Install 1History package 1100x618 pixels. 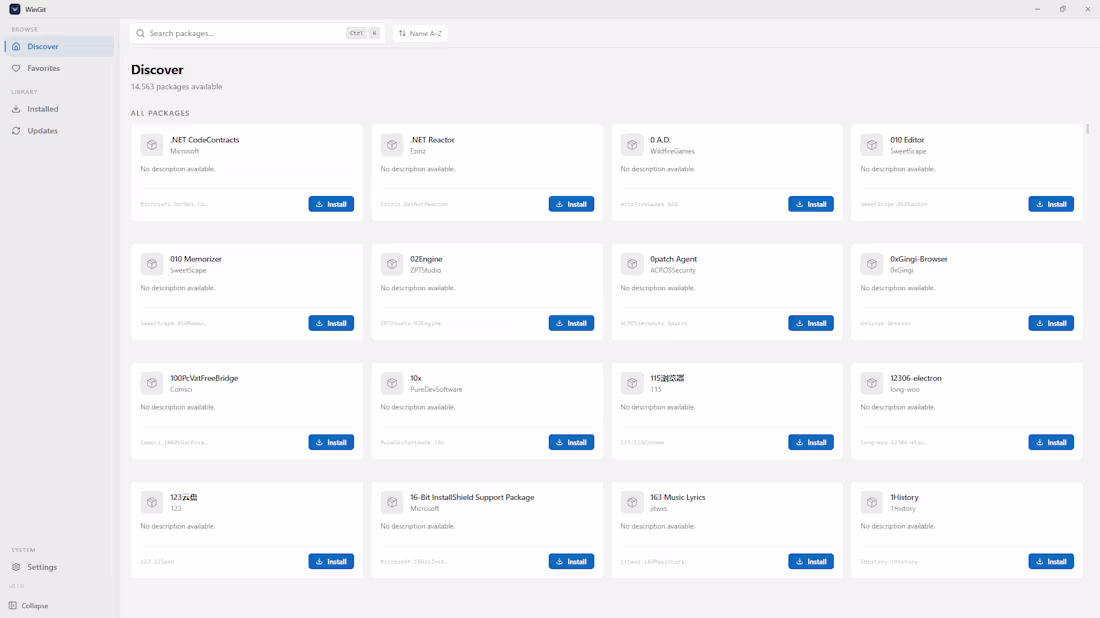(x=1051, y=561)
